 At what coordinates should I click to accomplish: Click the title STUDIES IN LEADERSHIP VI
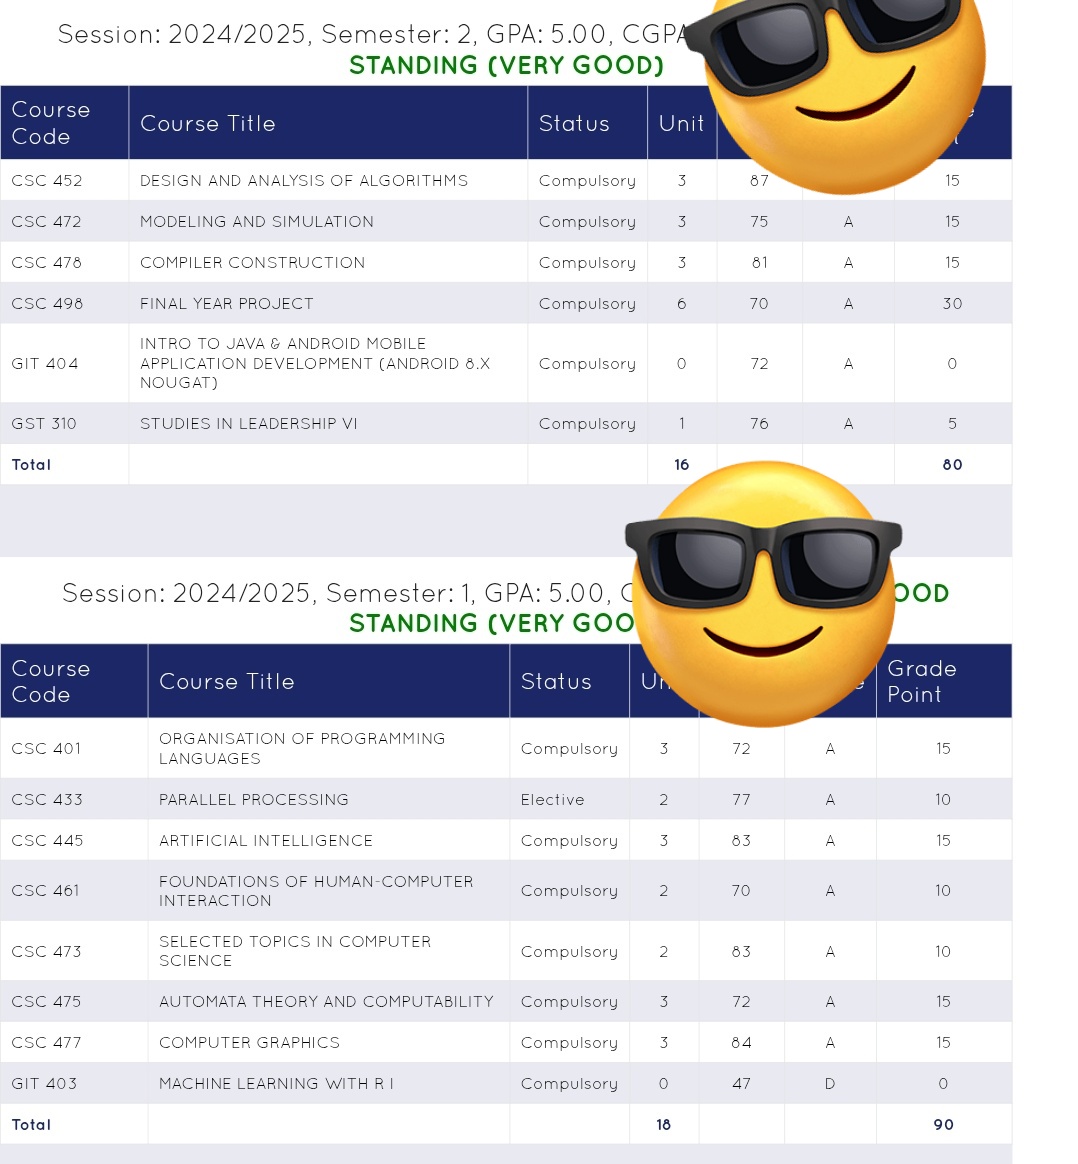point(248,423)
